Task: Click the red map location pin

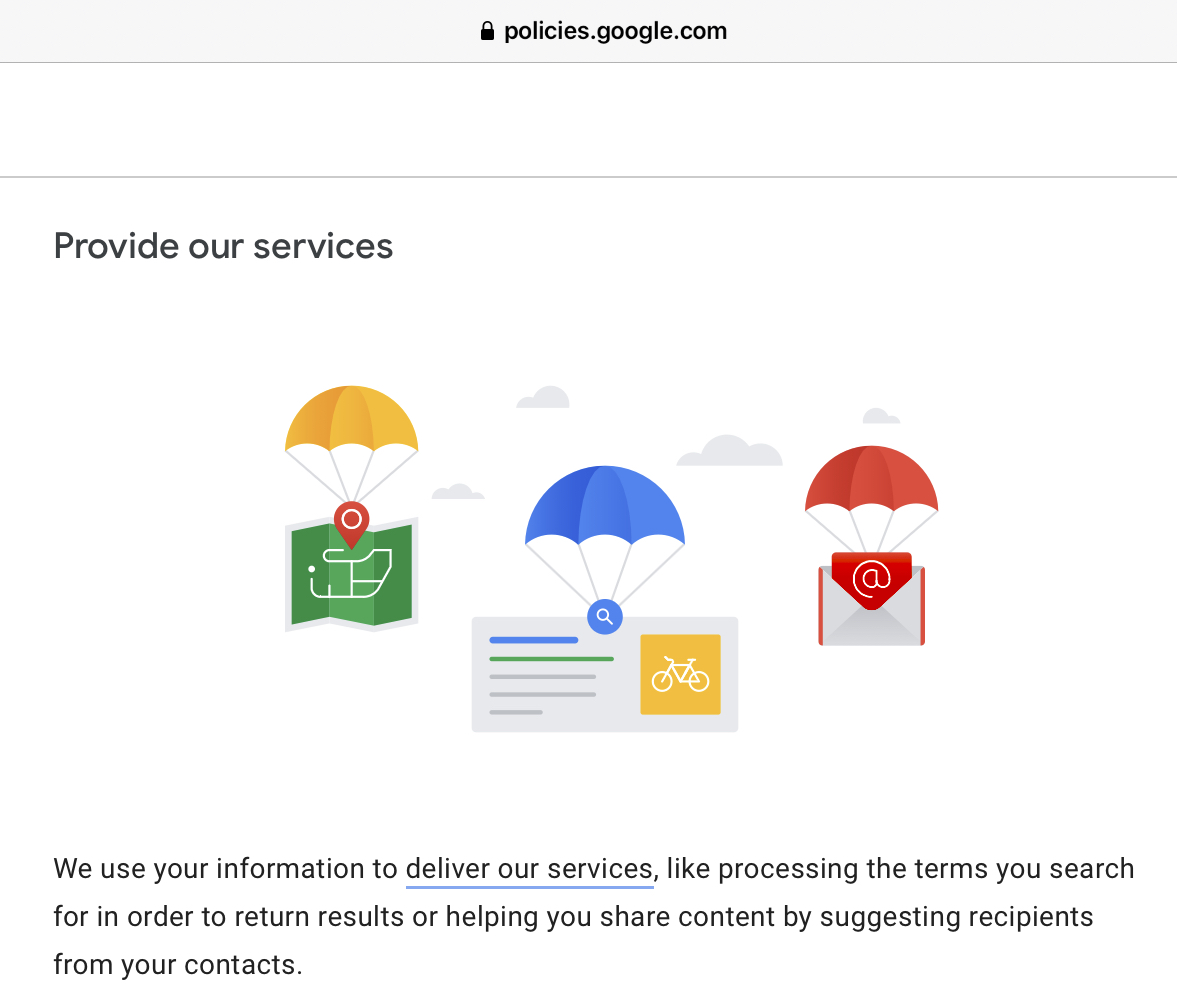Action: (351, 525)
